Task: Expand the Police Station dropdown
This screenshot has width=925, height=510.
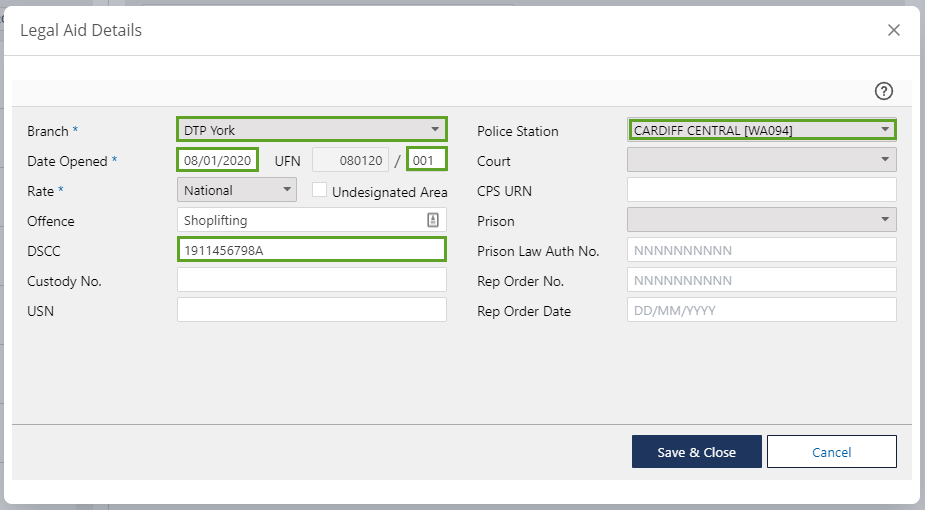Action: pyautogui.click(x=761, y=130)
